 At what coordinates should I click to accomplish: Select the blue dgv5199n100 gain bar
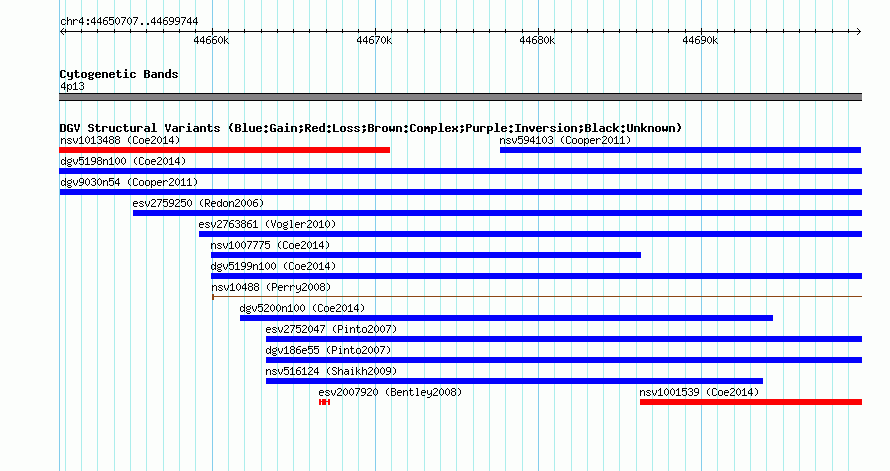click(x=536, y=276)
